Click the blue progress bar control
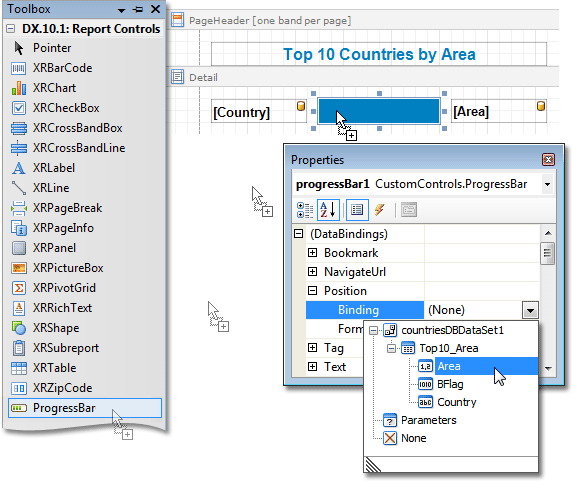572x481 pixels. 379,111
